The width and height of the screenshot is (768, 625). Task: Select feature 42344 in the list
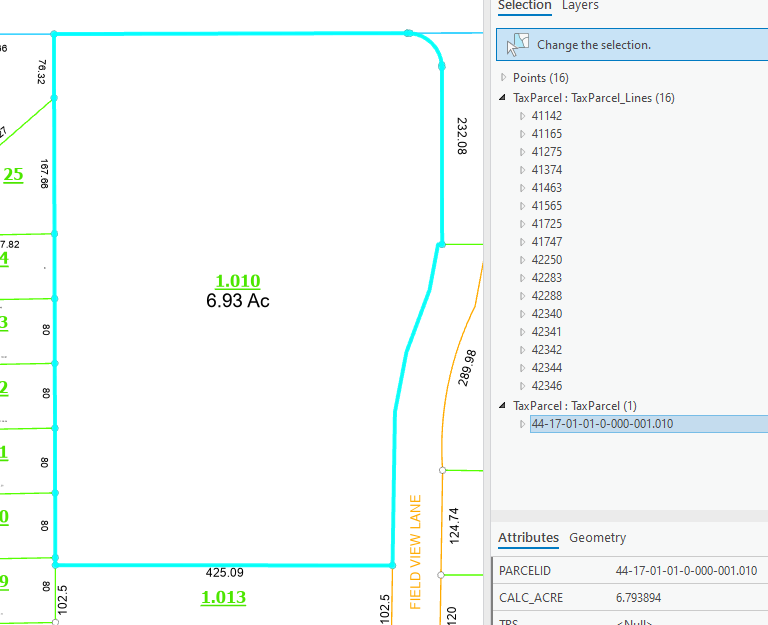(547, 368)
